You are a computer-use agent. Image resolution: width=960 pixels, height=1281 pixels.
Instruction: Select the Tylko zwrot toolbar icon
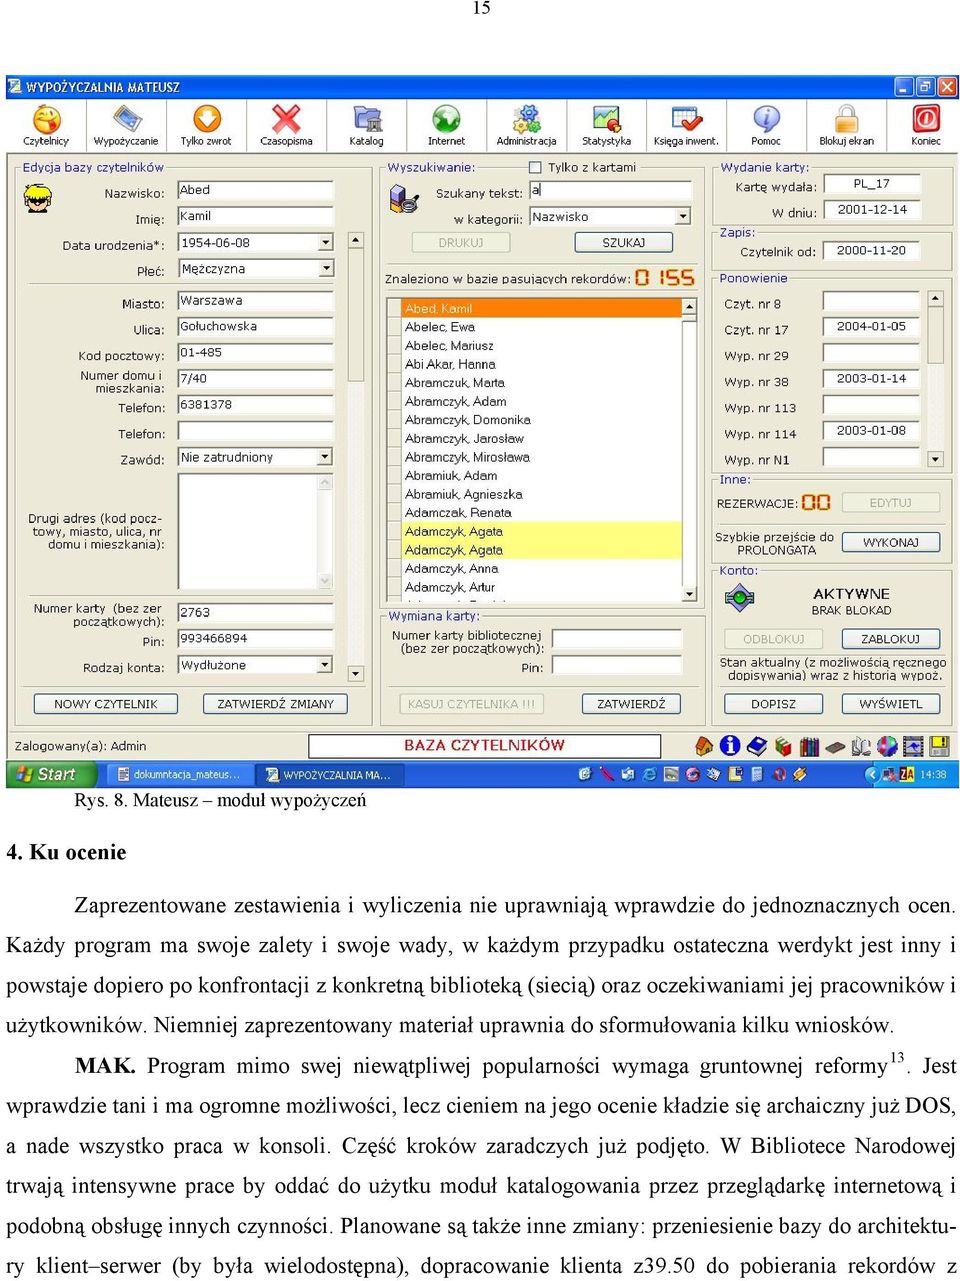click(206, 126)
